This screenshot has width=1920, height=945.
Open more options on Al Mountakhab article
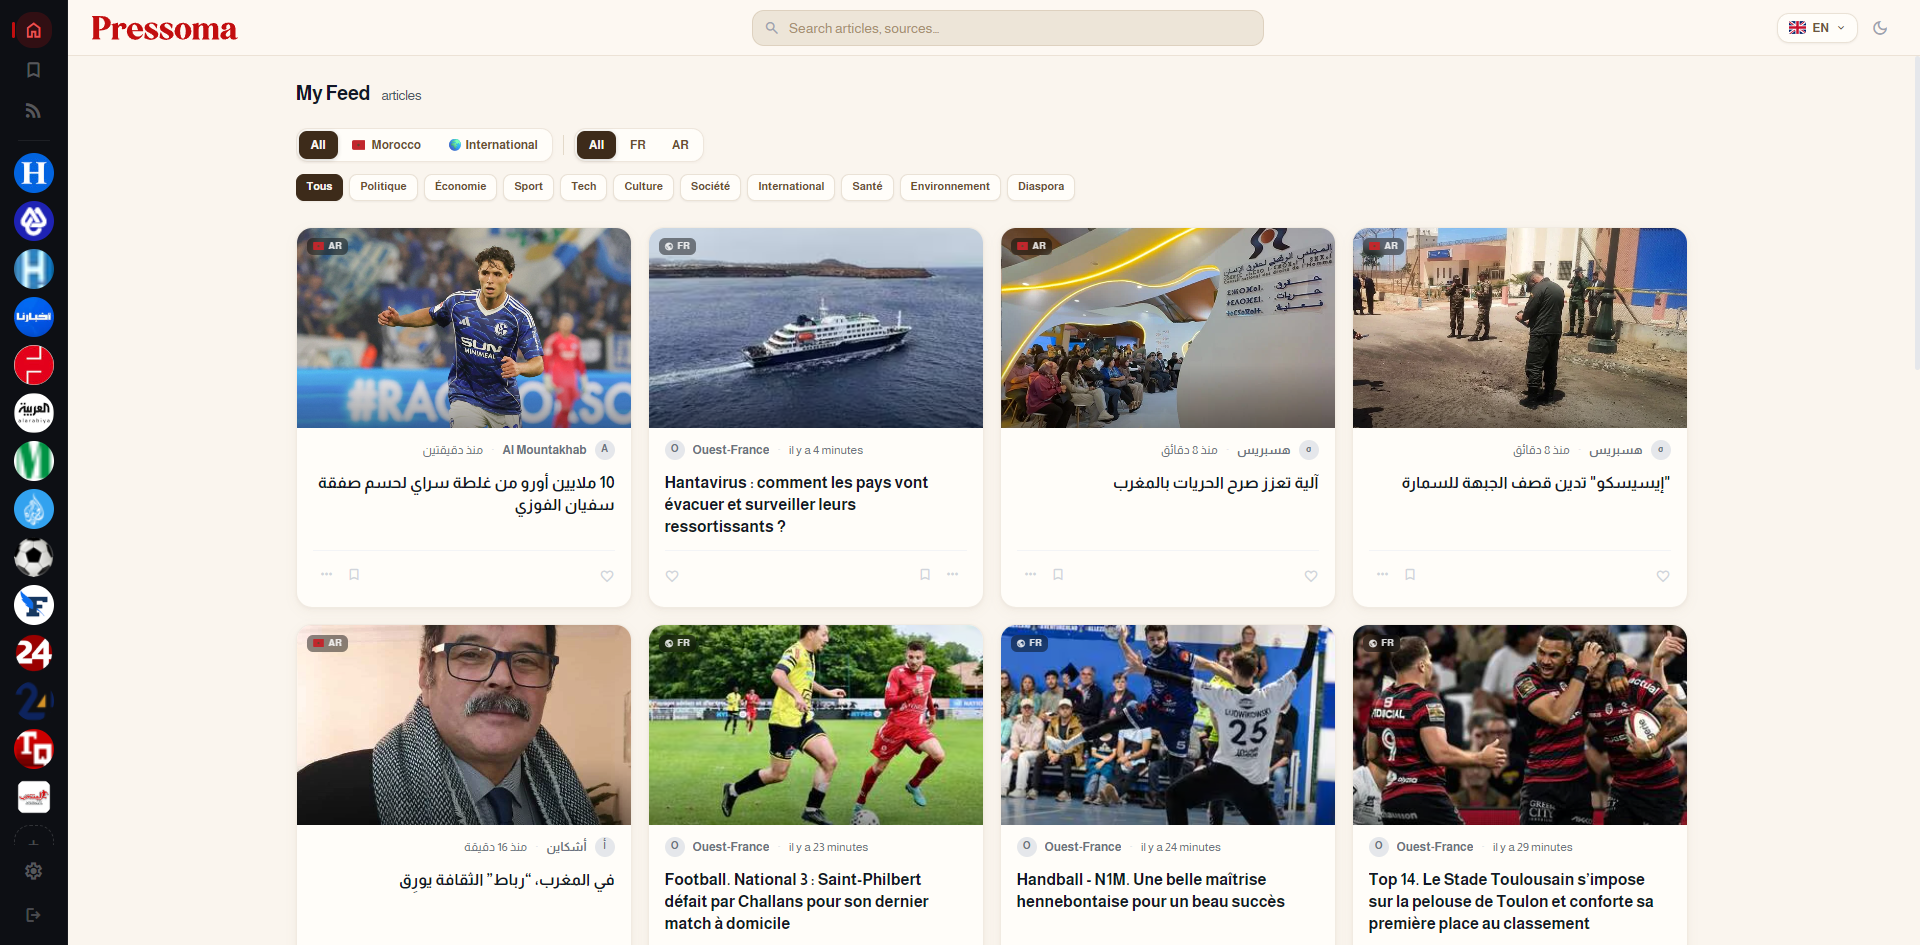326,574
